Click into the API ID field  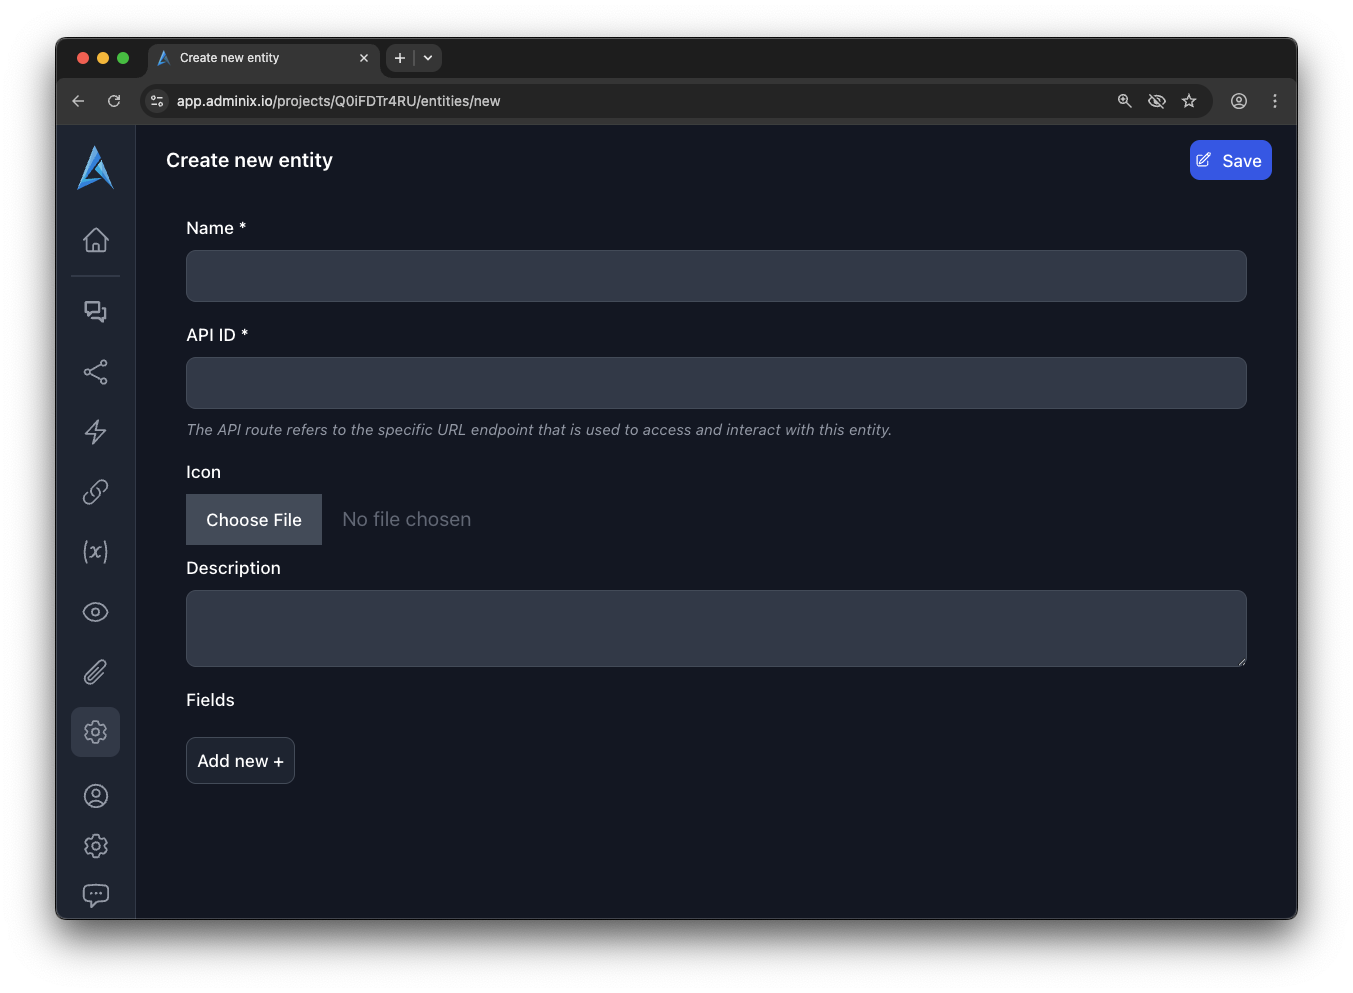(716, 383)
